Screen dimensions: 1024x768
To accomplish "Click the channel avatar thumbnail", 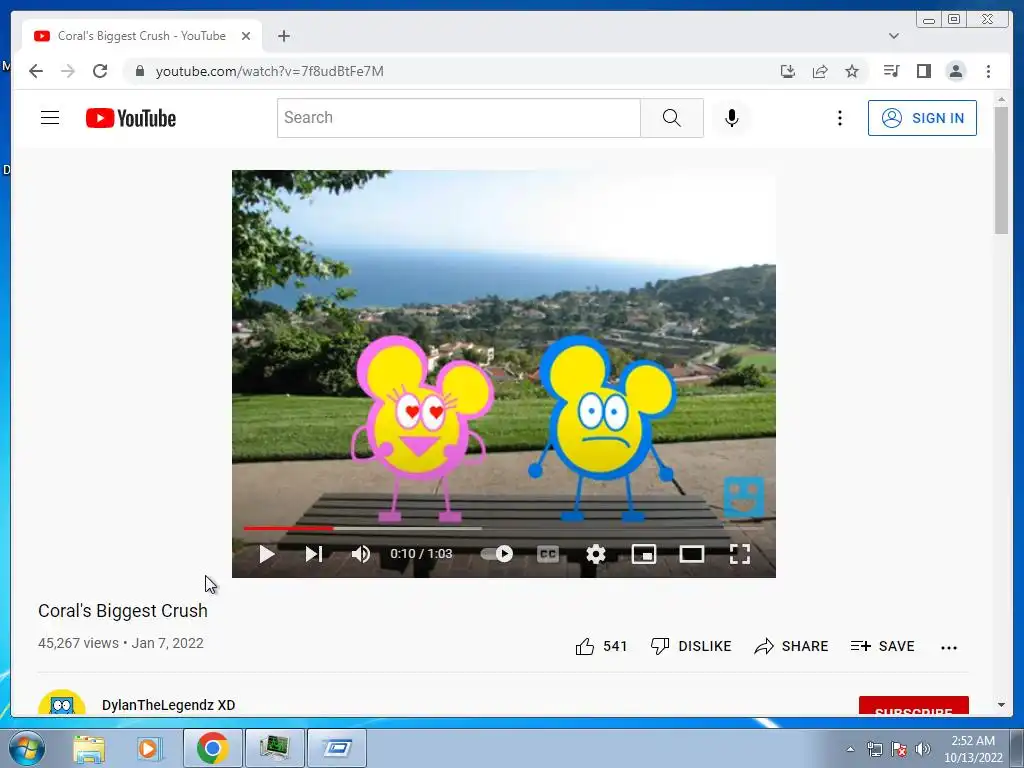I will (x=61, y=703).
